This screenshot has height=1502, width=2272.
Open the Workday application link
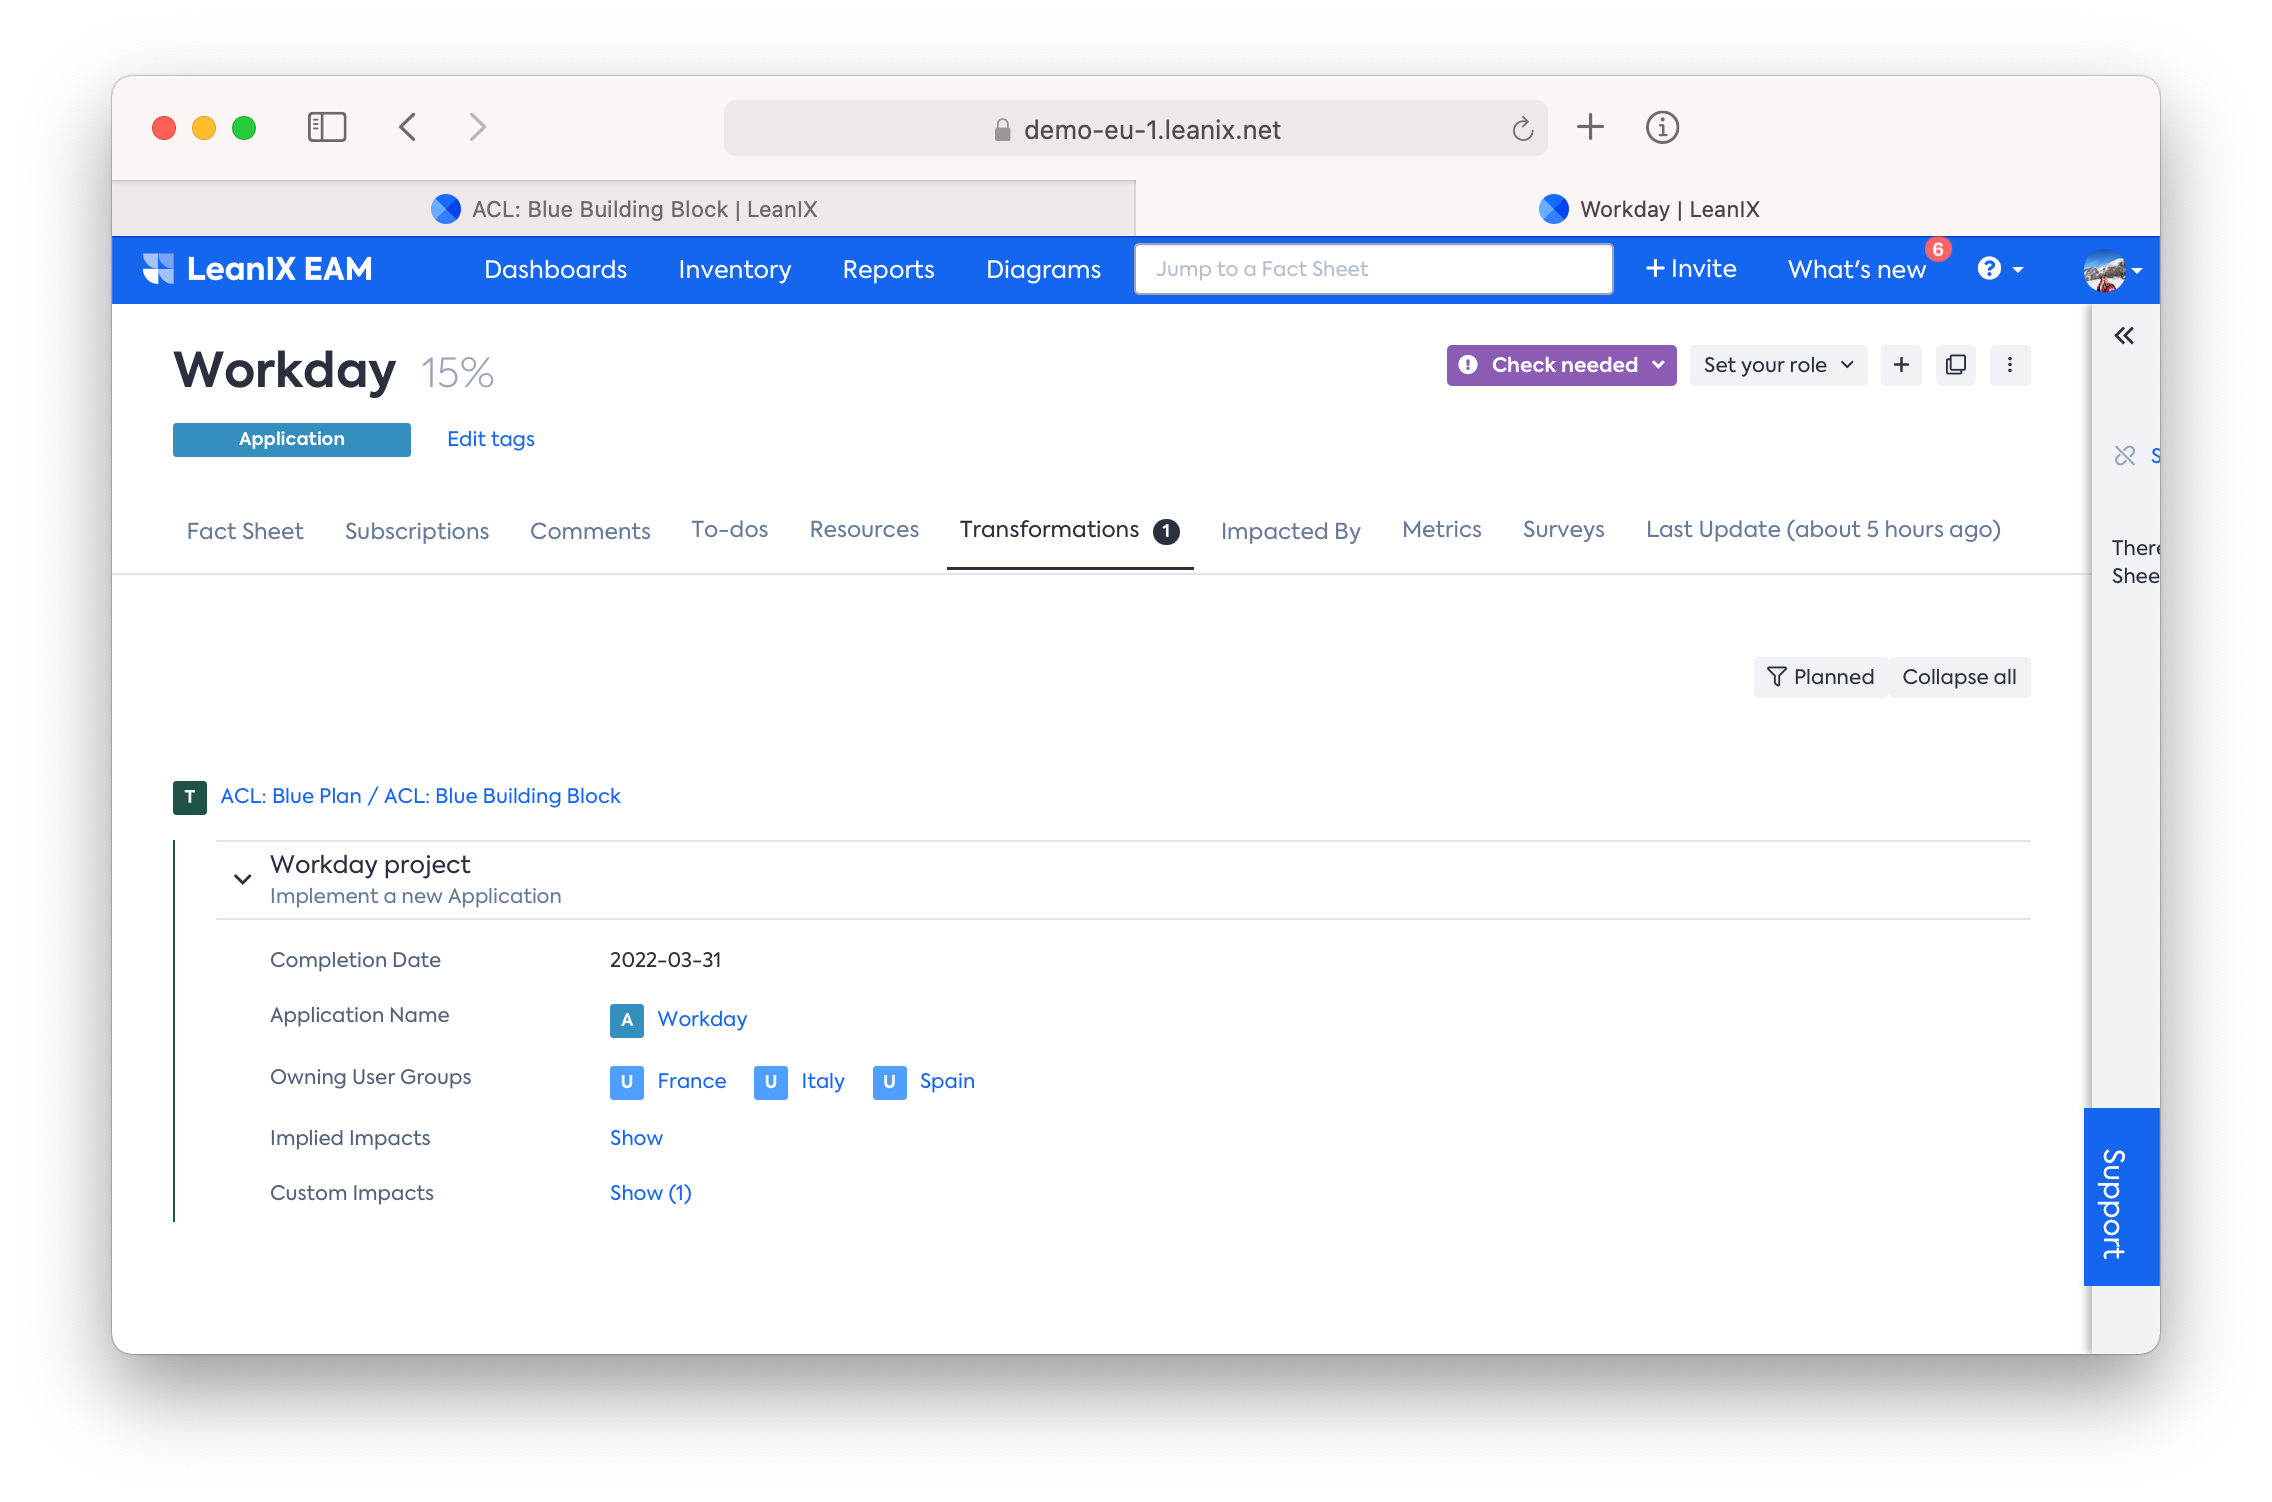click(702, 1019)
